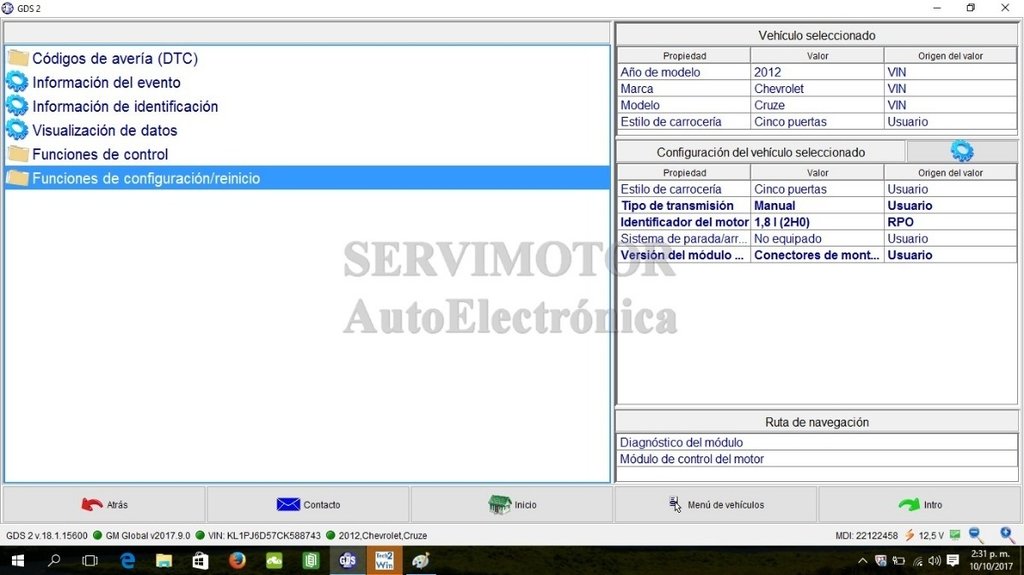Screen dimensions: 1024x575
Task: Click the gear icon beside Configuración del vehículo seleccionado
Action: 961,151
